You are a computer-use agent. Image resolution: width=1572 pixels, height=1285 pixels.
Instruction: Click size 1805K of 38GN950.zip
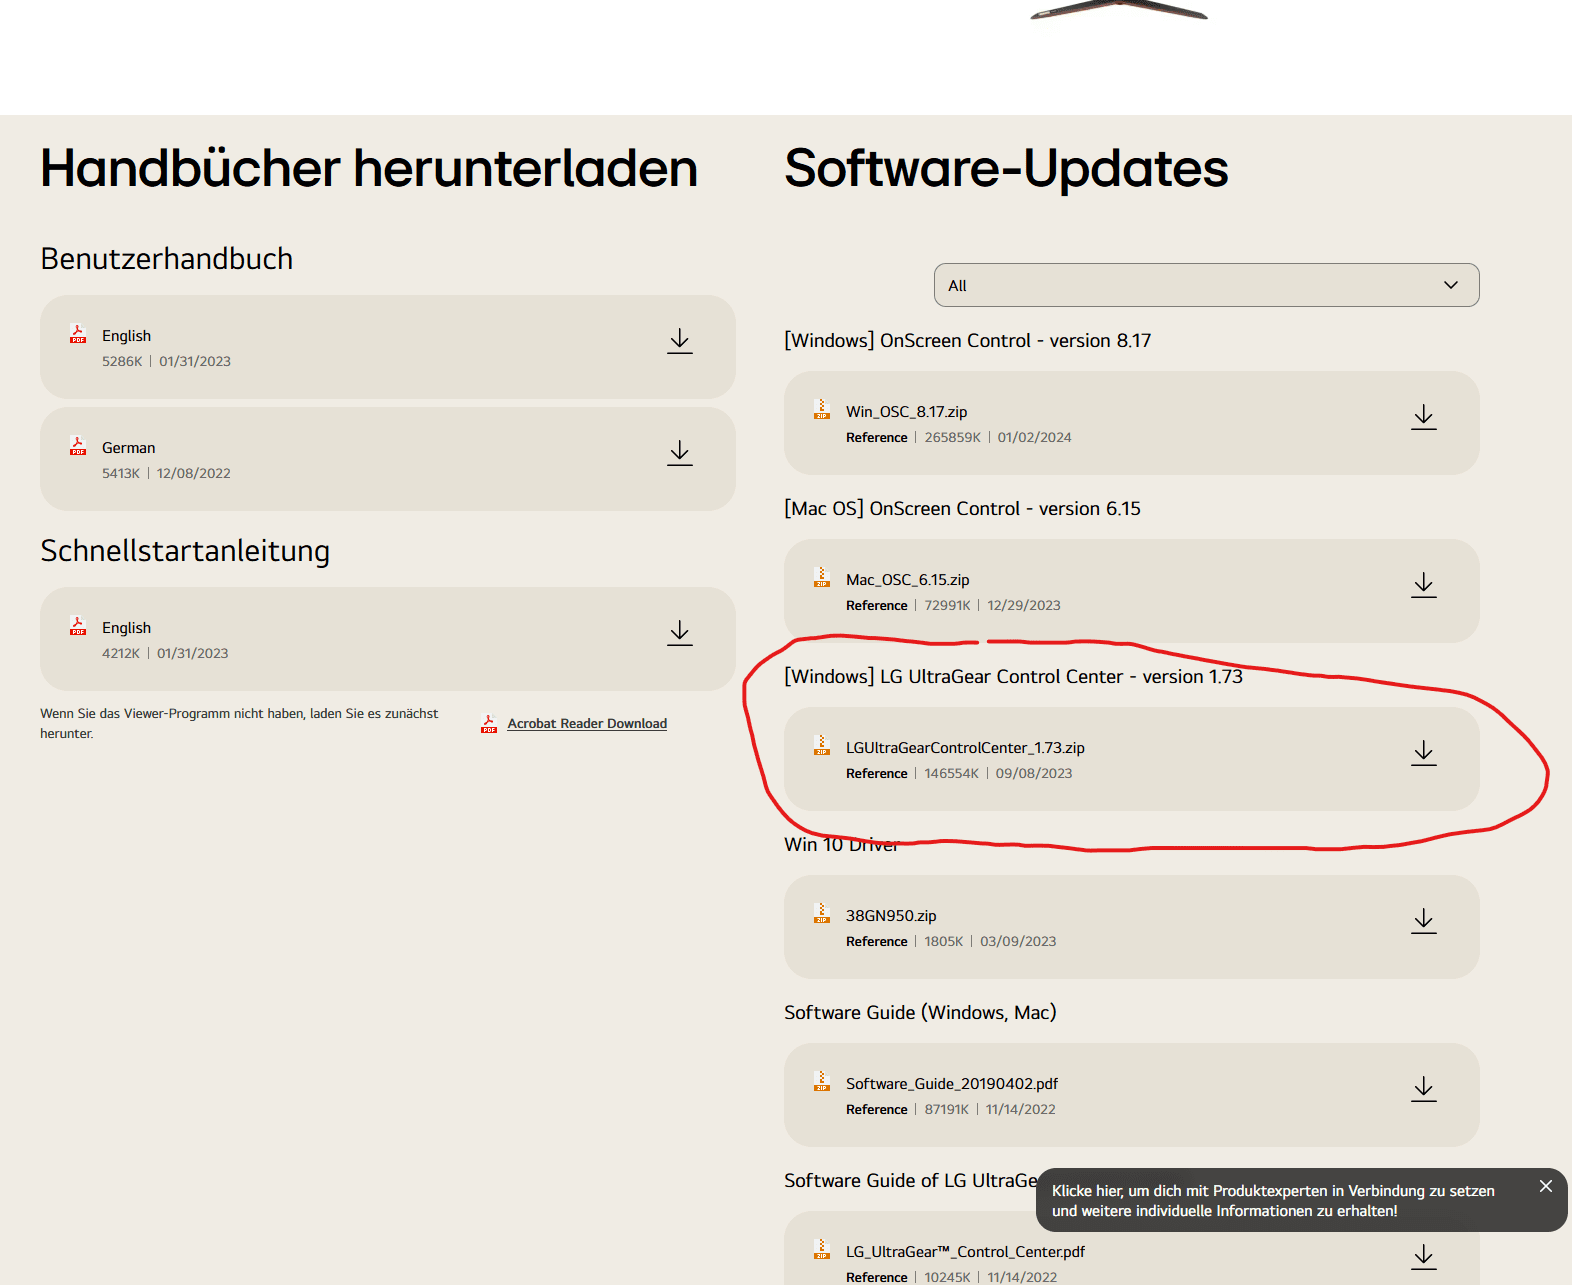pyautogui.click(x=944, y=942)
